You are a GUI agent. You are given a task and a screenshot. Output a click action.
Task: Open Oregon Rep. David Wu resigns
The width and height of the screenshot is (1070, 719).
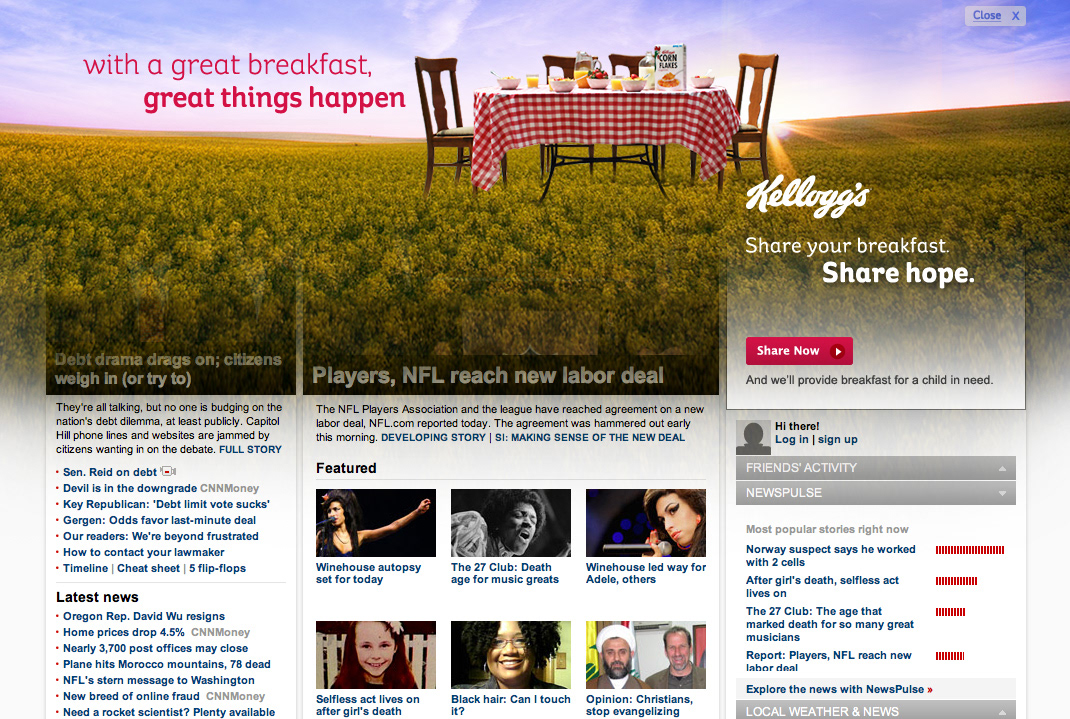(144, 616)
